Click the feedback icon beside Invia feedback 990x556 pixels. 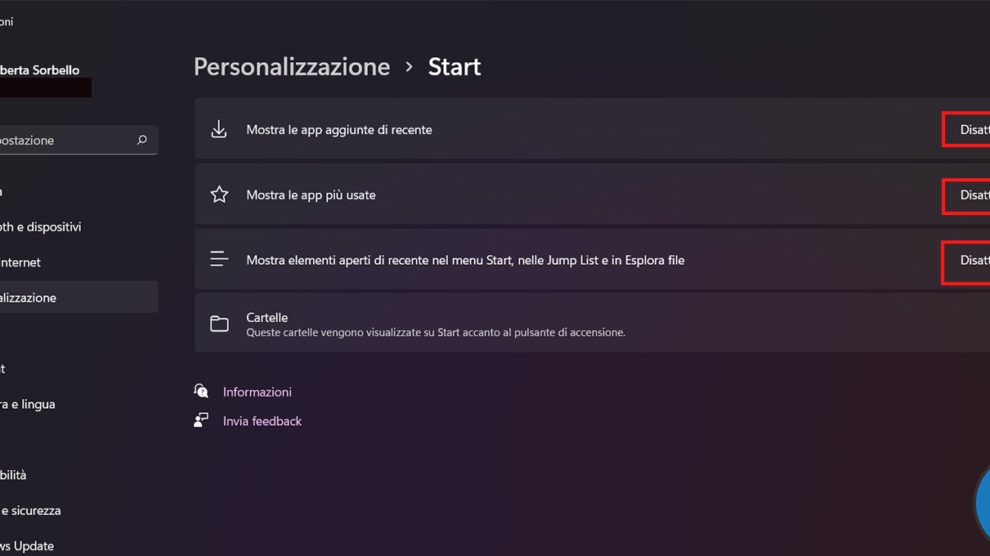point(202,421)
